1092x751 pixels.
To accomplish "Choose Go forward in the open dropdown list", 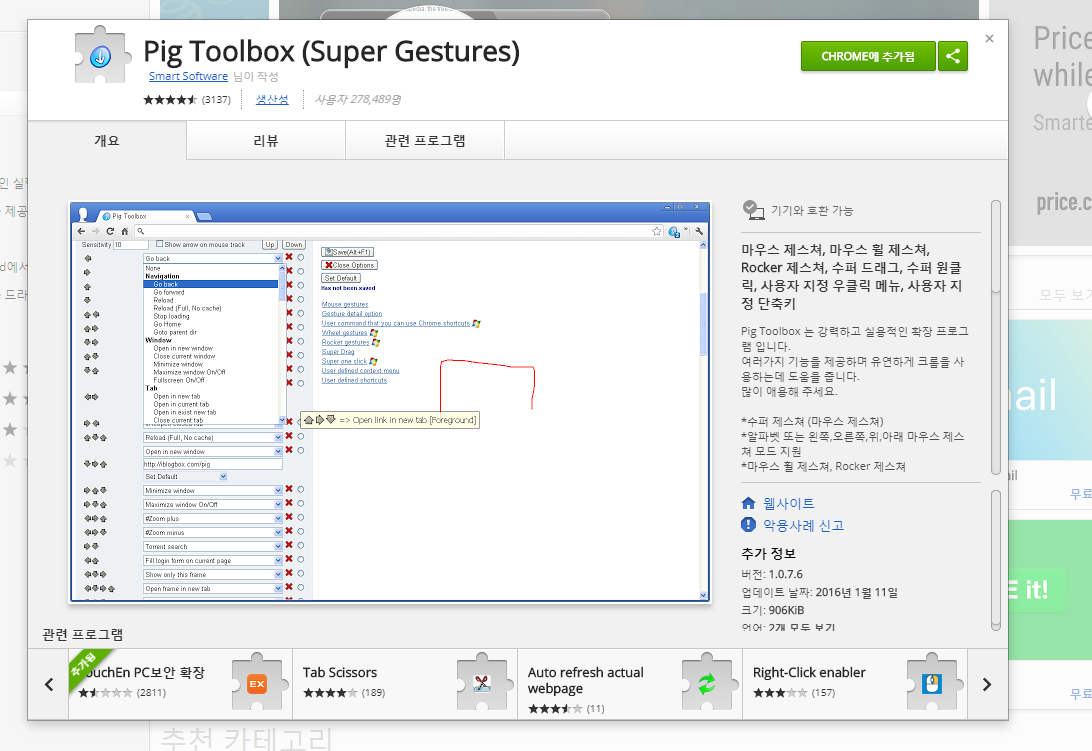I will click(169, 293).
